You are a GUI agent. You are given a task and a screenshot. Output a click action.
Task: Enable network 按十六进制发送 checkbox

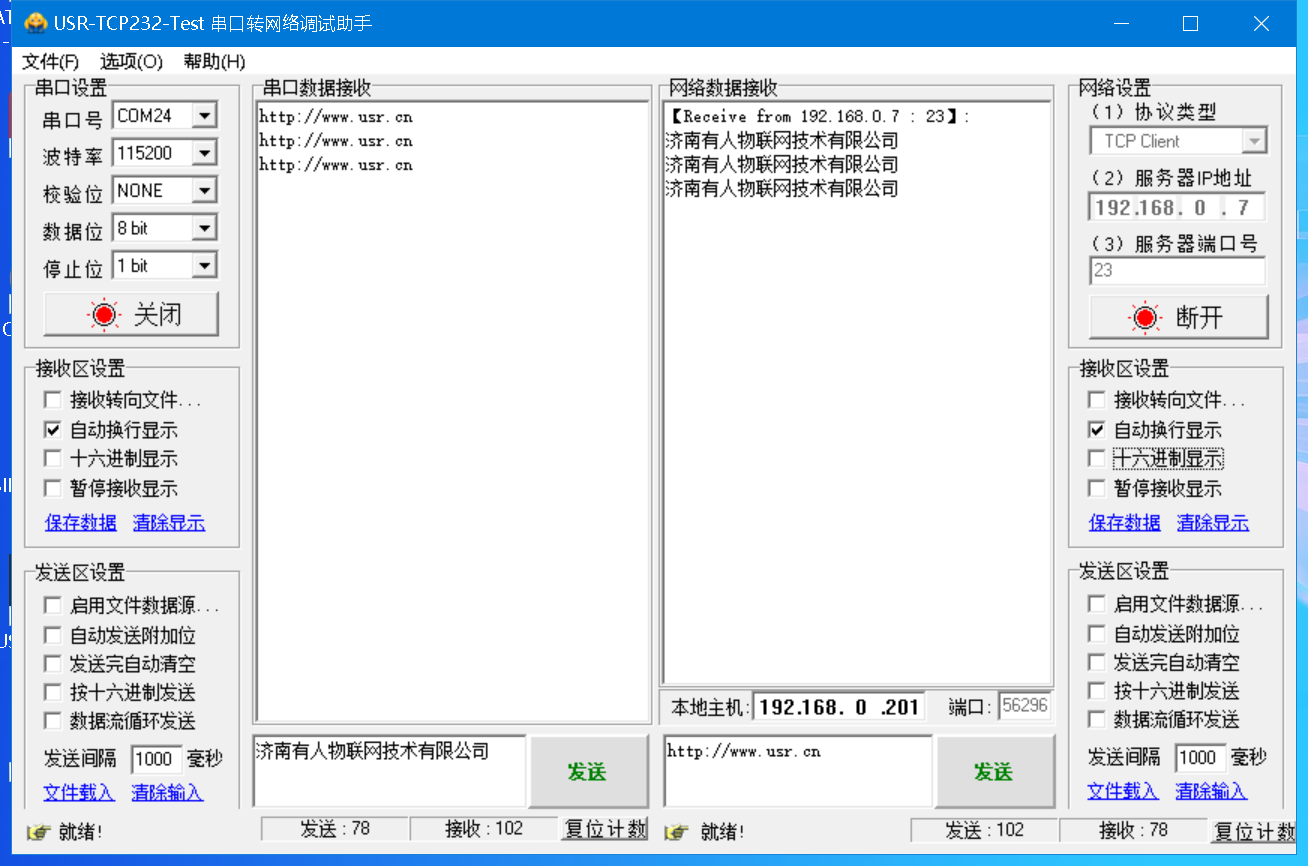[1097, 691]
